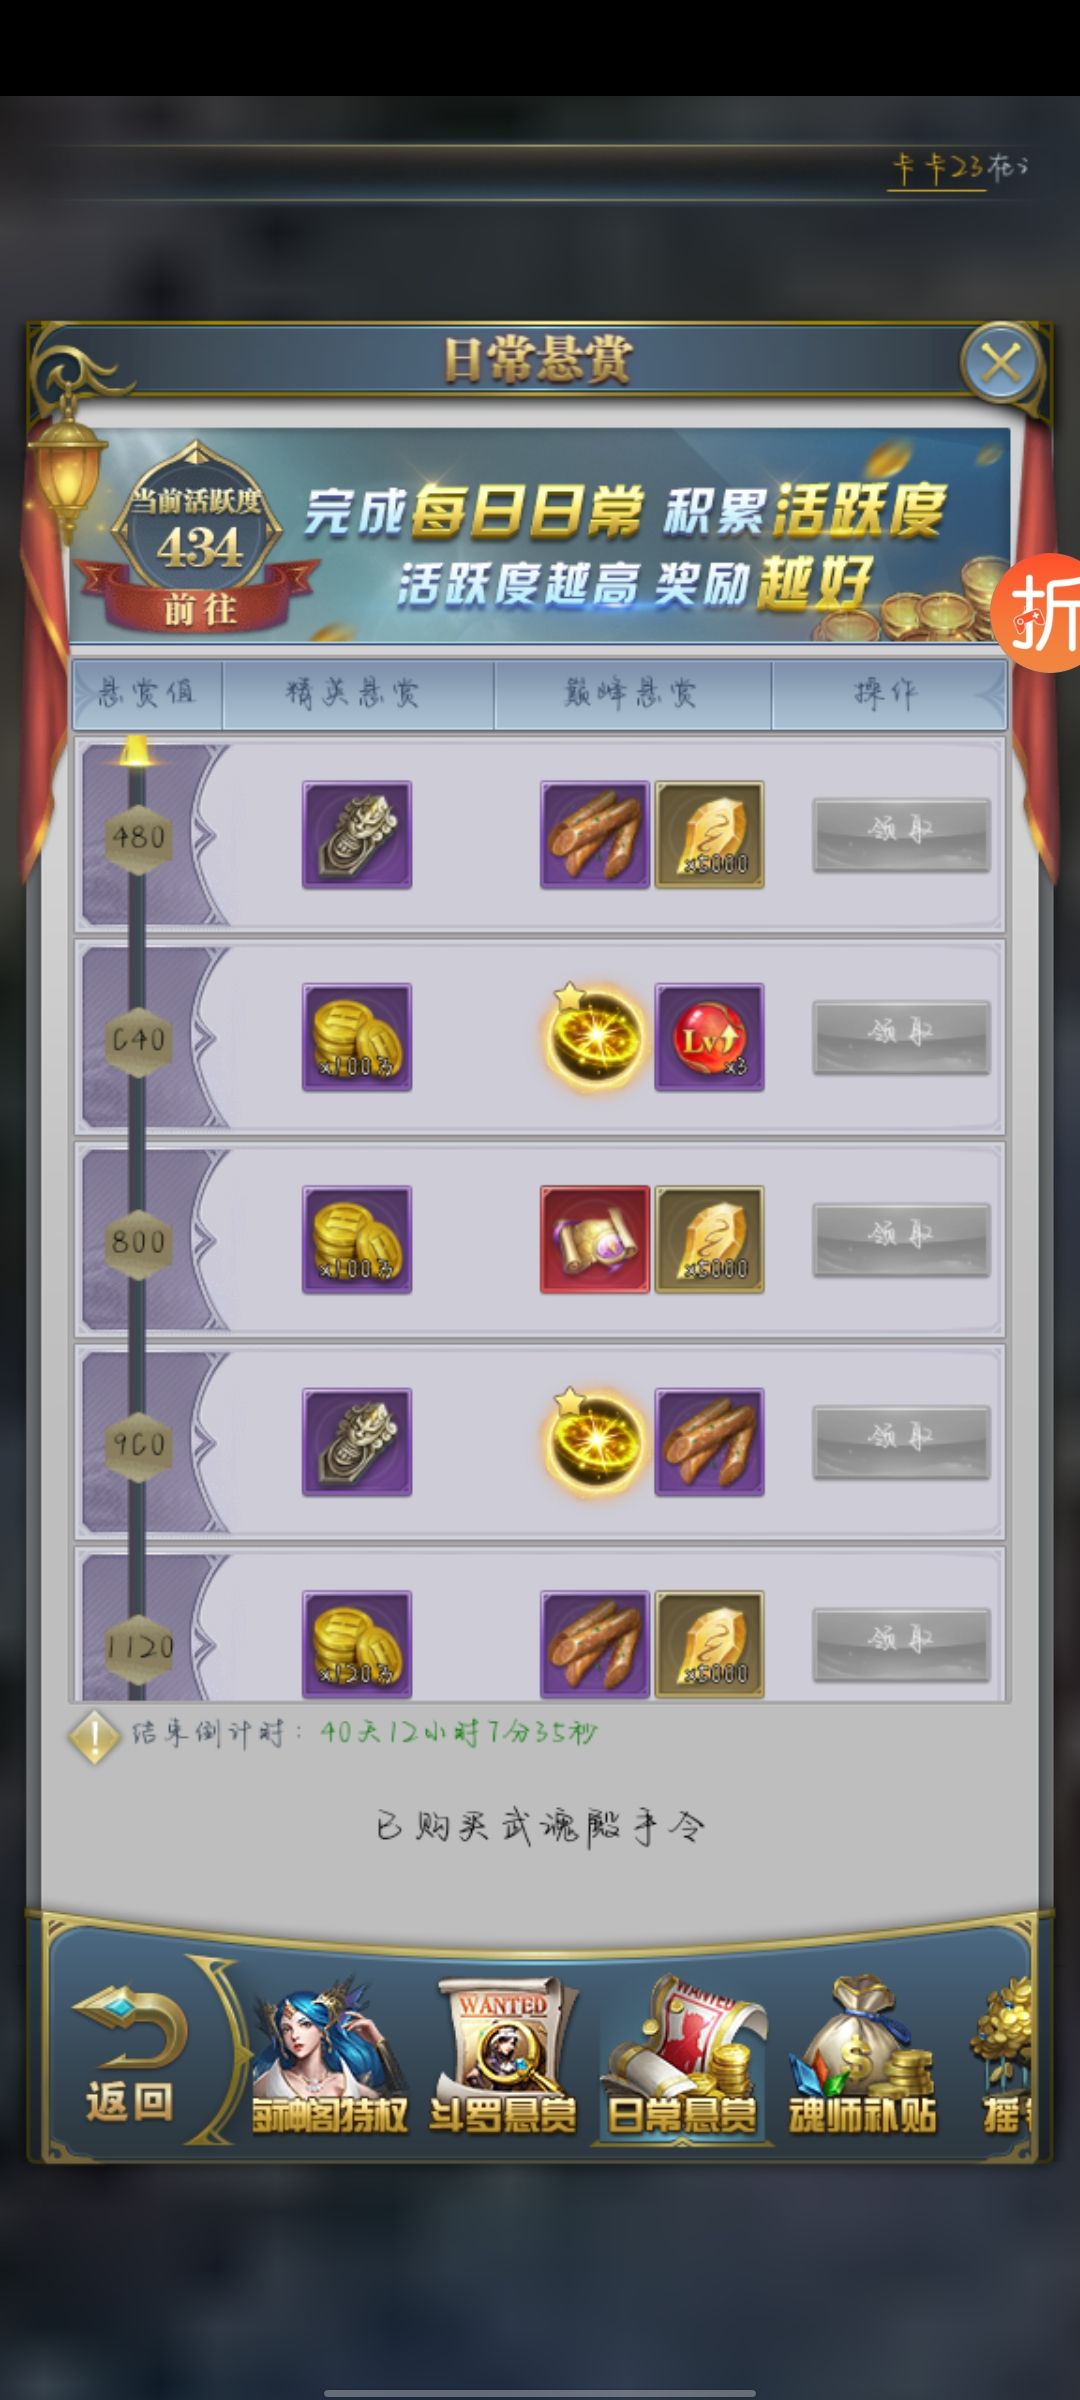Tap the golden star orb in 640 row
The height and width of the screenshot is (2400, 1080).
click(595, 1035)
